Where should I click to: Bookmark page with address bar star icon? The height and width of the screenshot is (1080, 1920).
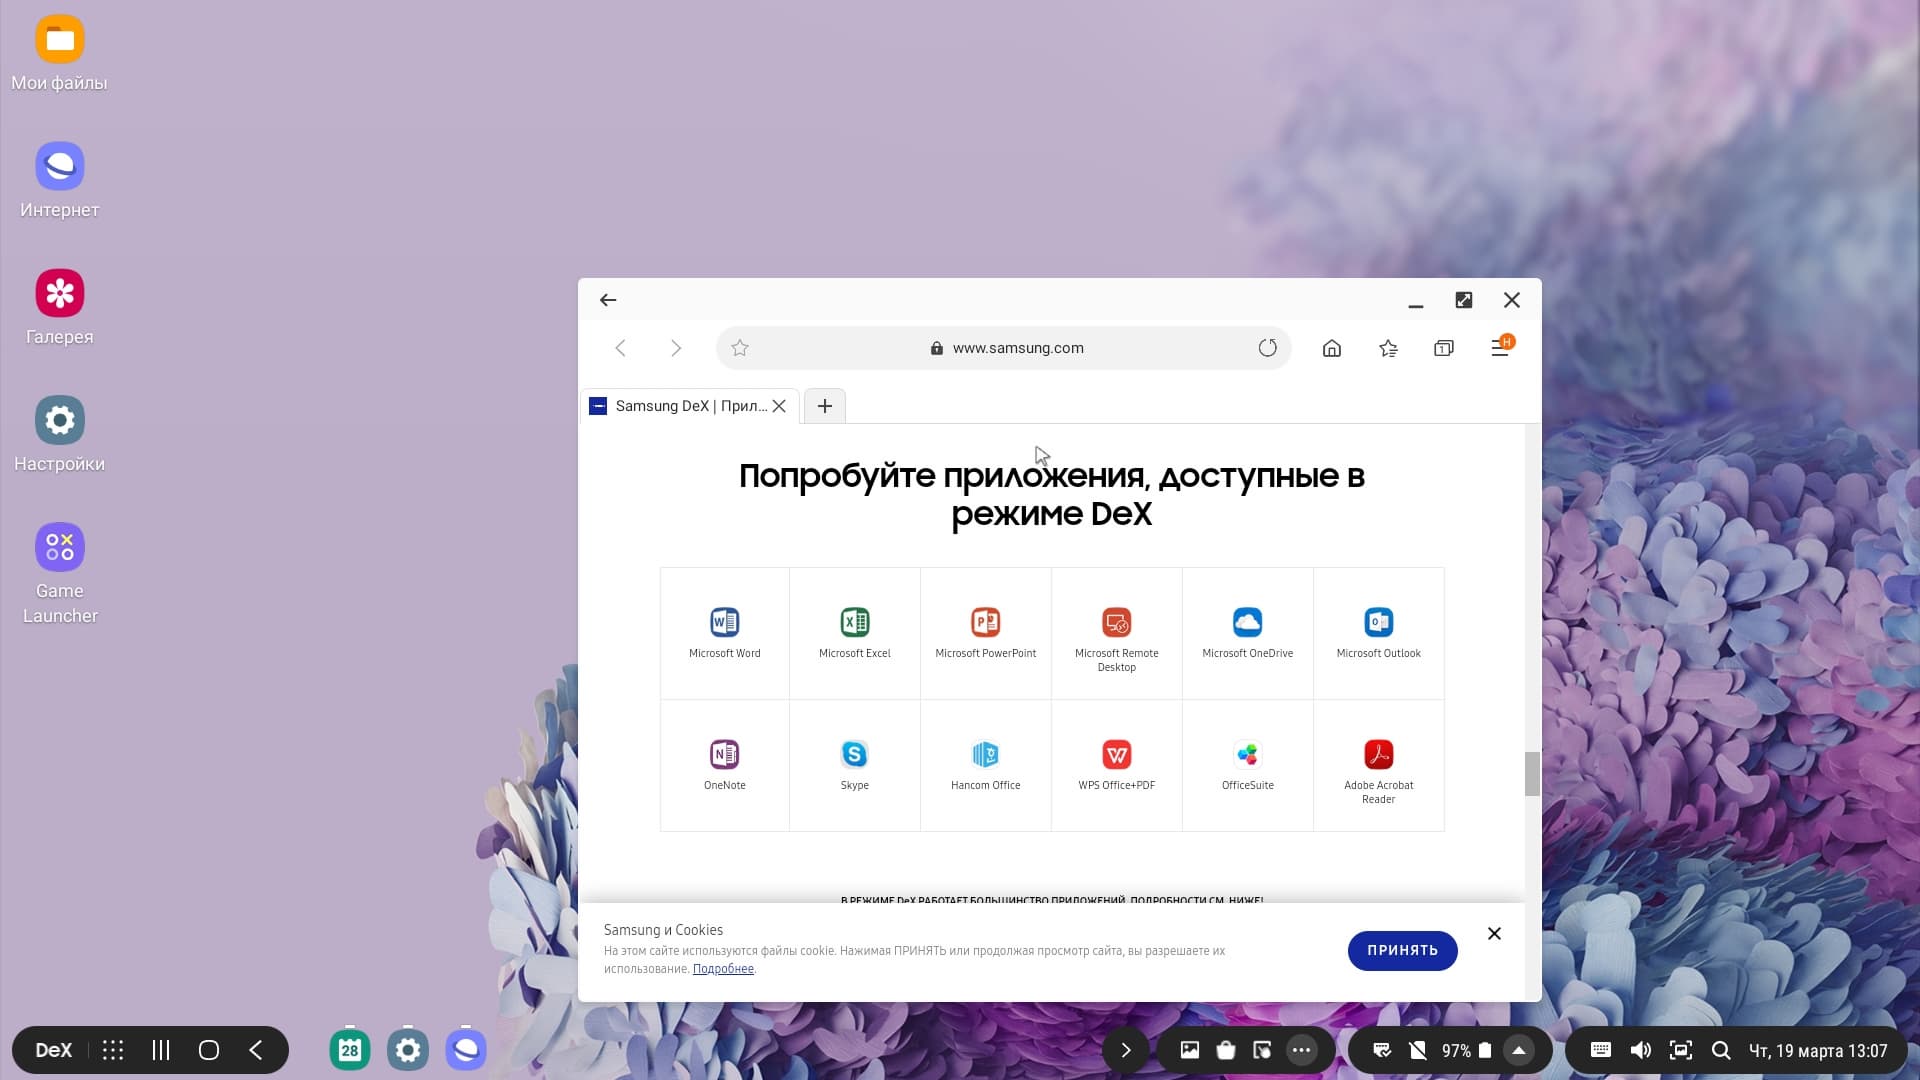click(x=740, y=348)
